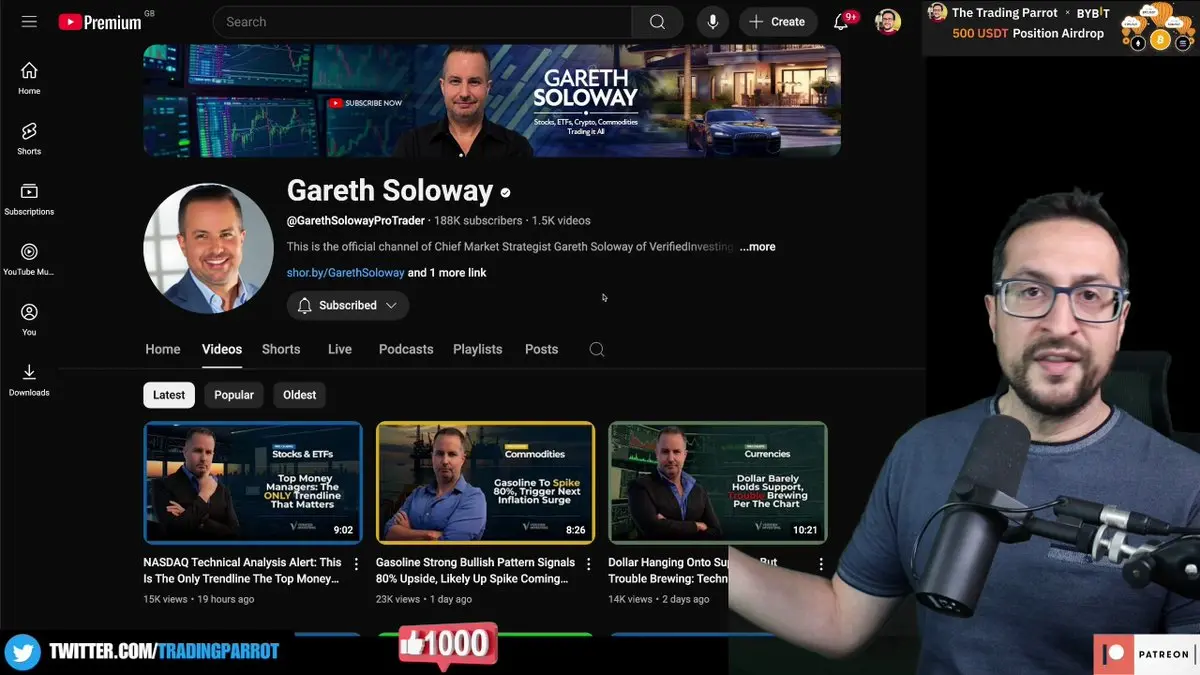Open Currencies dollar video thumbnail
This screenshot has height=675, width=1200.
pyautogui.click(x=718, y=482)
